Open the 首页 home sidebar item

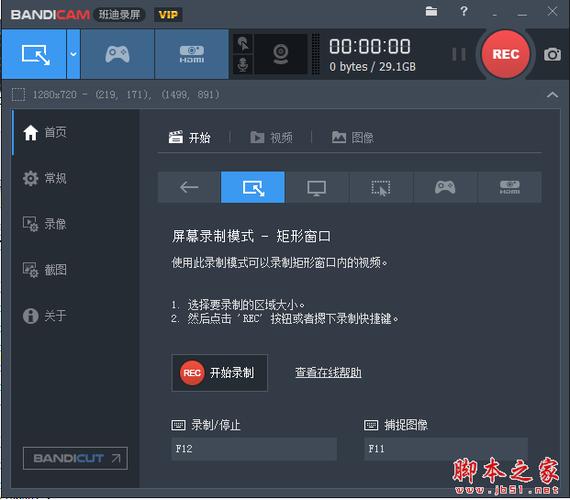point(45,132)
